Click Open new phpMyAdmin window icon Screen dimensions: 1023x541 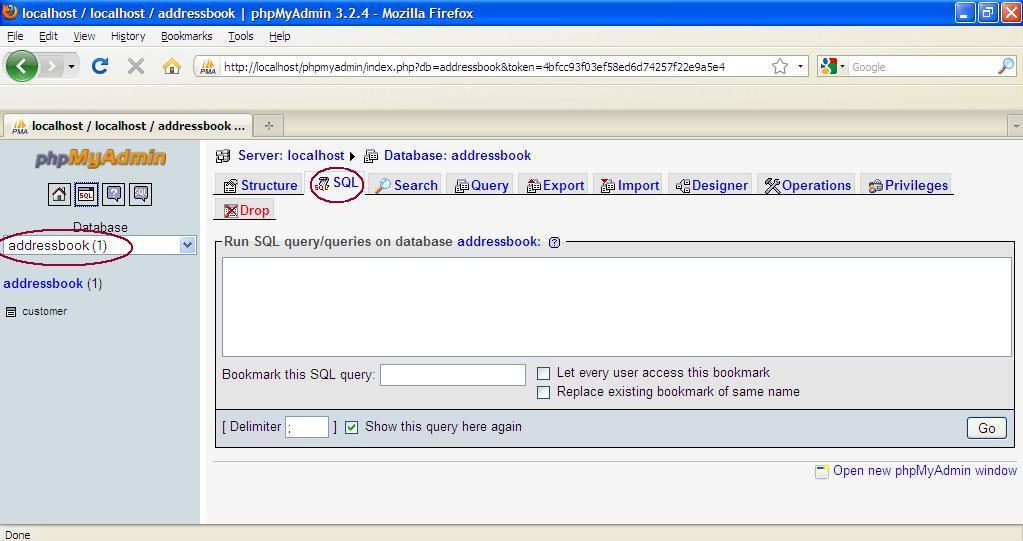(x=822, y=471)
